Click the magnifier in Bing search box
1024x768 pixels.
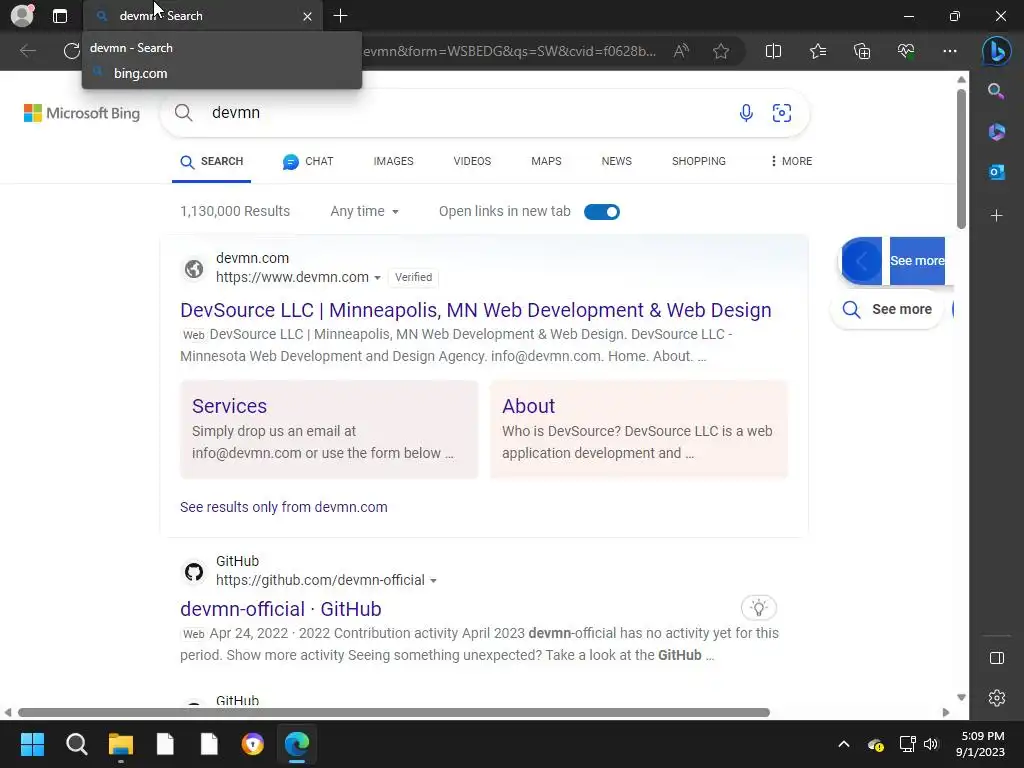click(x=184, y=113)
